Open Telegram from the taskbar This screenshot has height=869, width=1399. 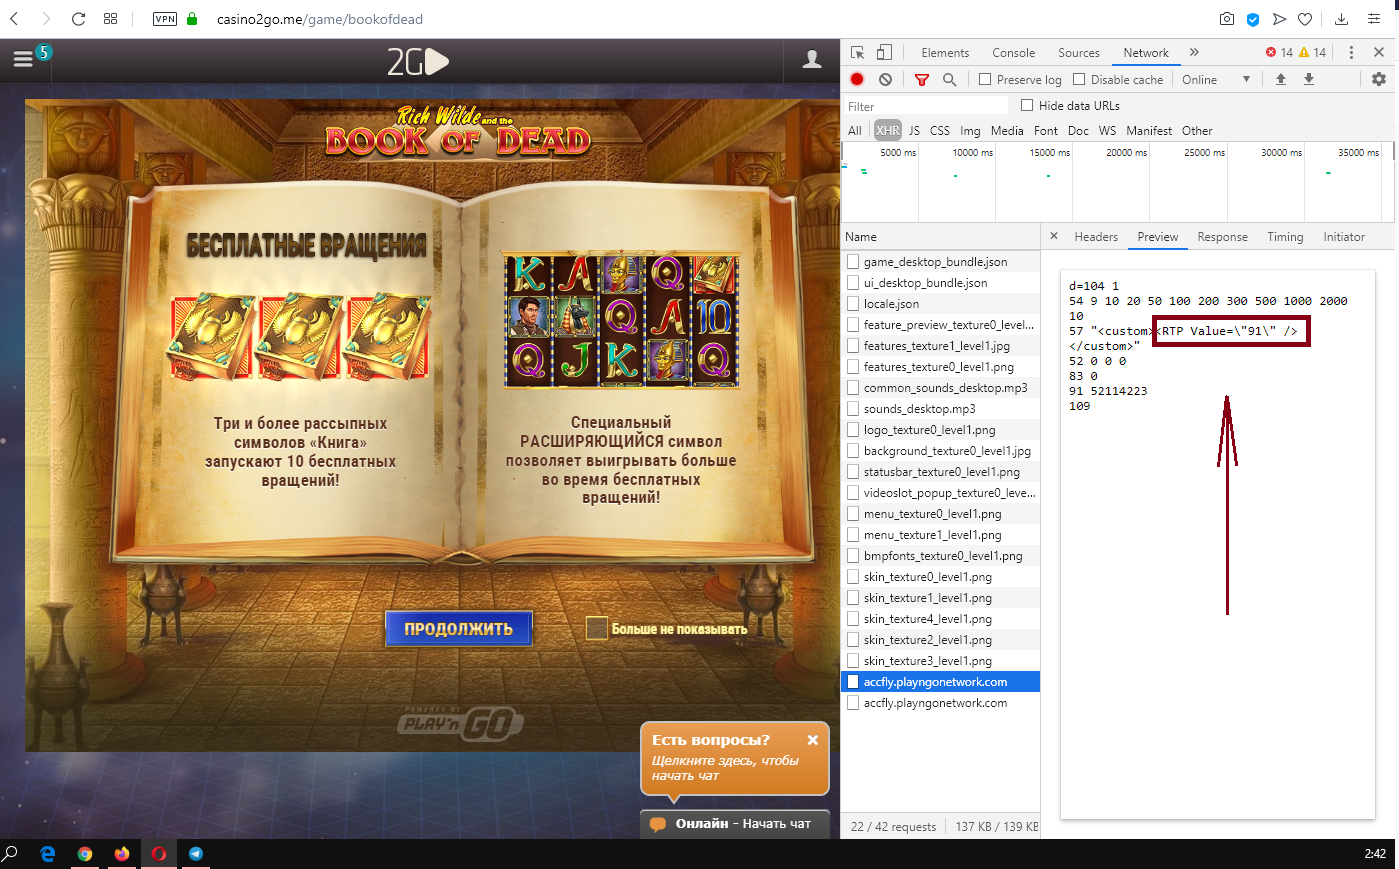coord(196,854)
